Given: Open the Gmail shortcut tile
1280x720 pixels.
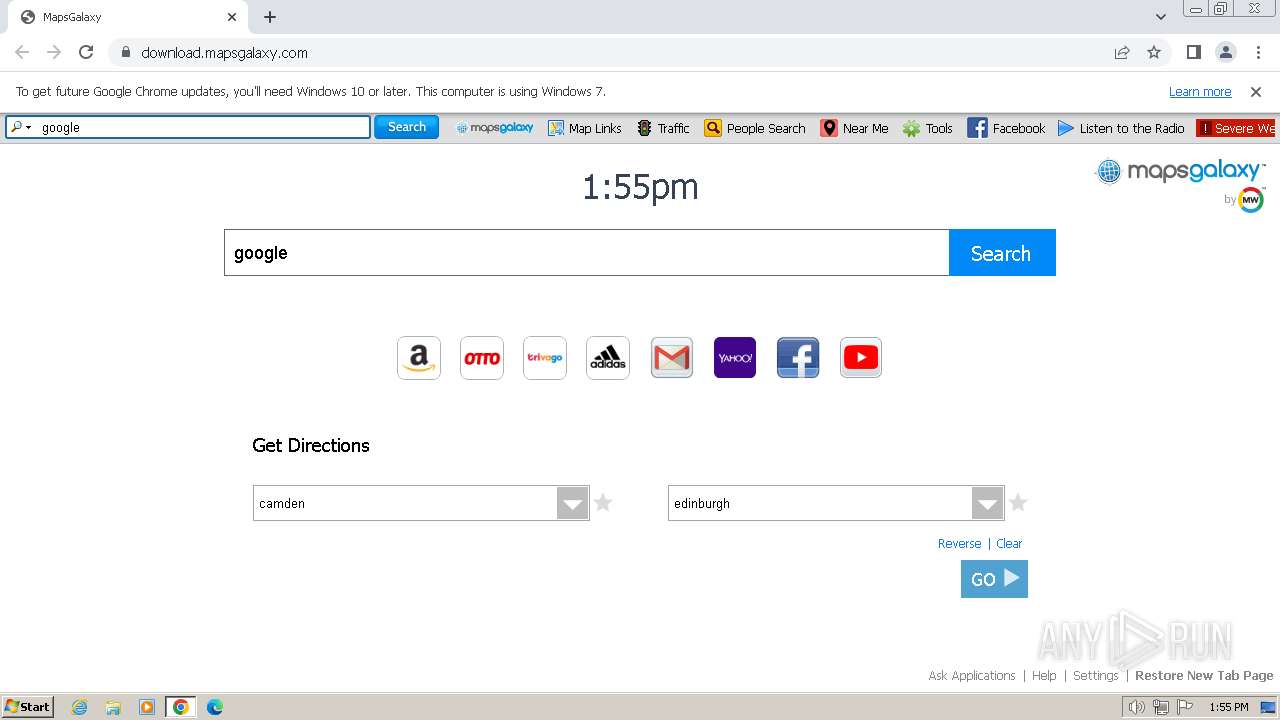Looking at the screenshot, I should tap(672, 358).
